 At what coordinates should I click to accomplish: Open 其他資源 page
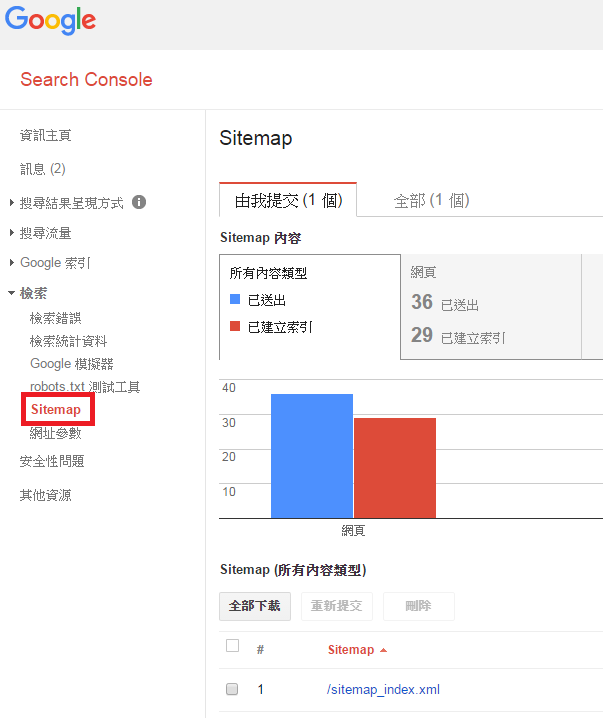(x=45, y=495)
